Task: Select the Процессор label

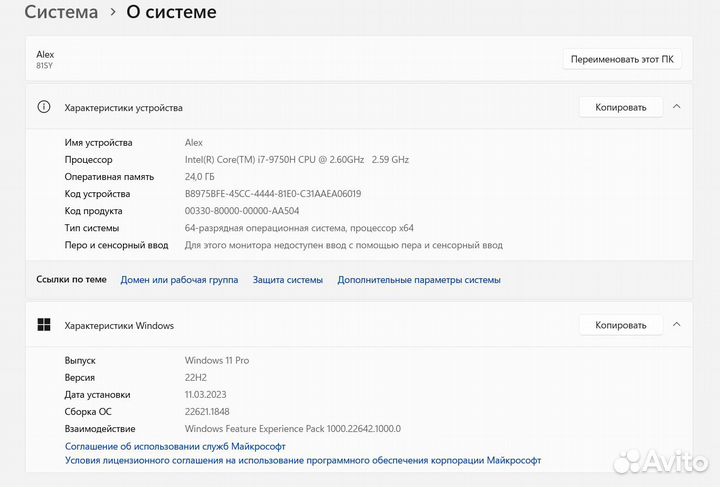Action: (x=88, y=160)
